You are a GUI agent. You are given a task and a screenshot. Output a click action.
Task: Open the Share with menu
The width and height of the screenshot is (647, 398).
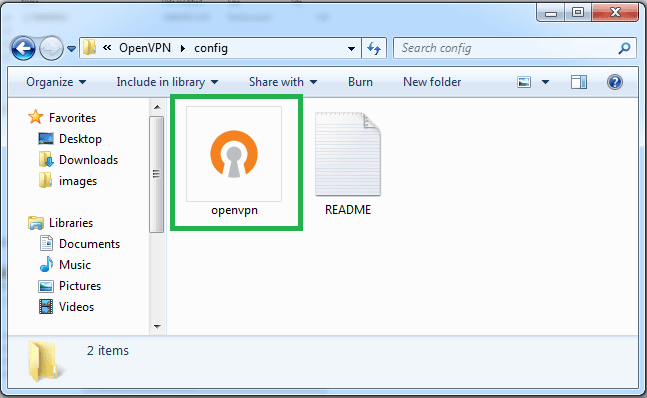click(x=283, y=82)
